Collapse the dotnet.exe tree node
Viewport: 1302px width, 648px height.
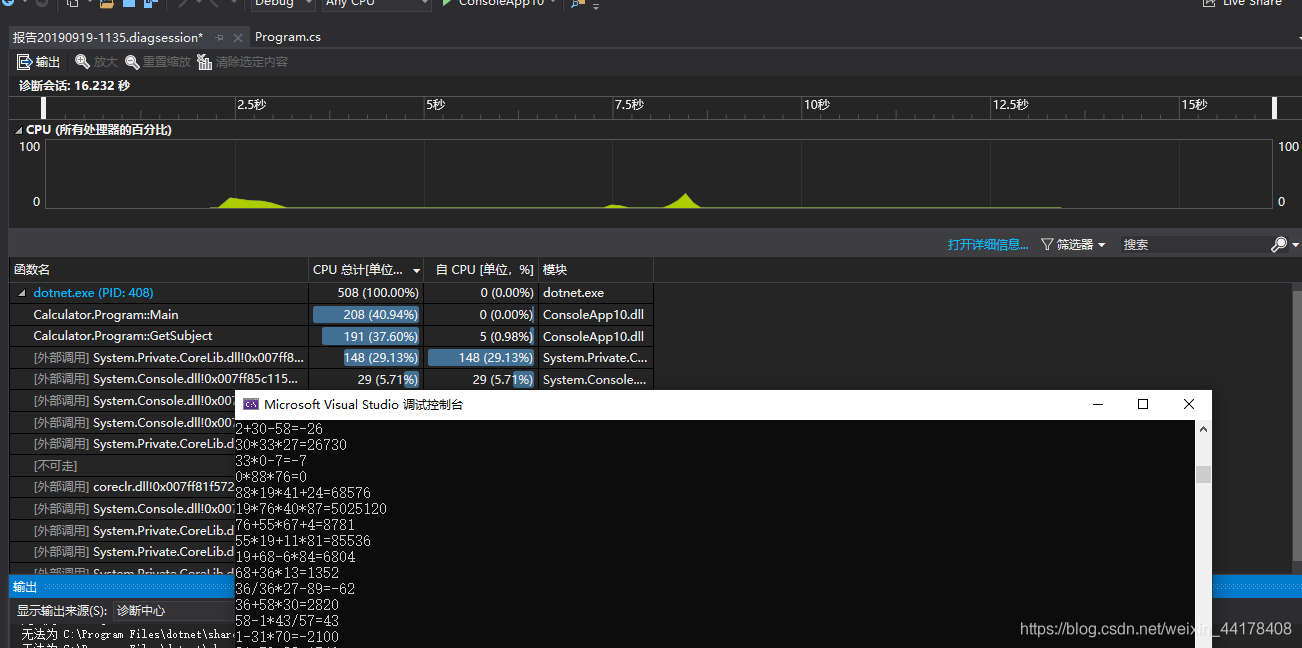pos(22,293)
